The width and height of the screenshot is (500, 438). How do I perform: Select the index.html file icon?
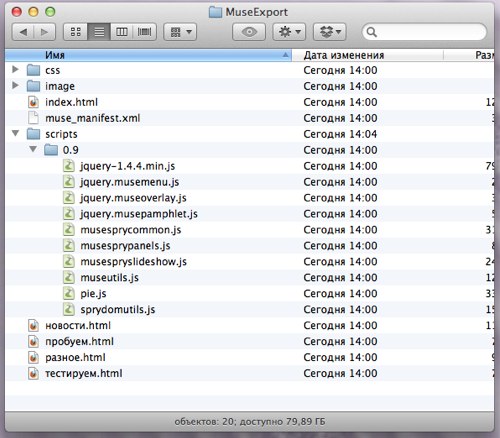tap(33, 102)
